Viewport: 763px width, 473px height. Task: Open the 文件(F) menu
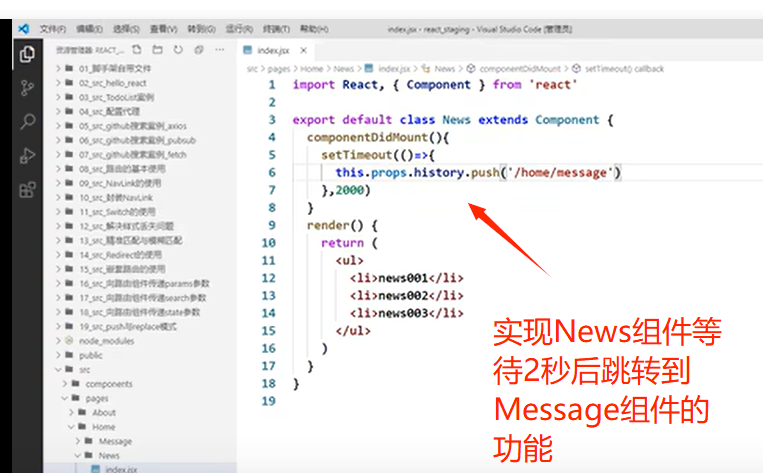pyautogui.click(x=53, y=29)
